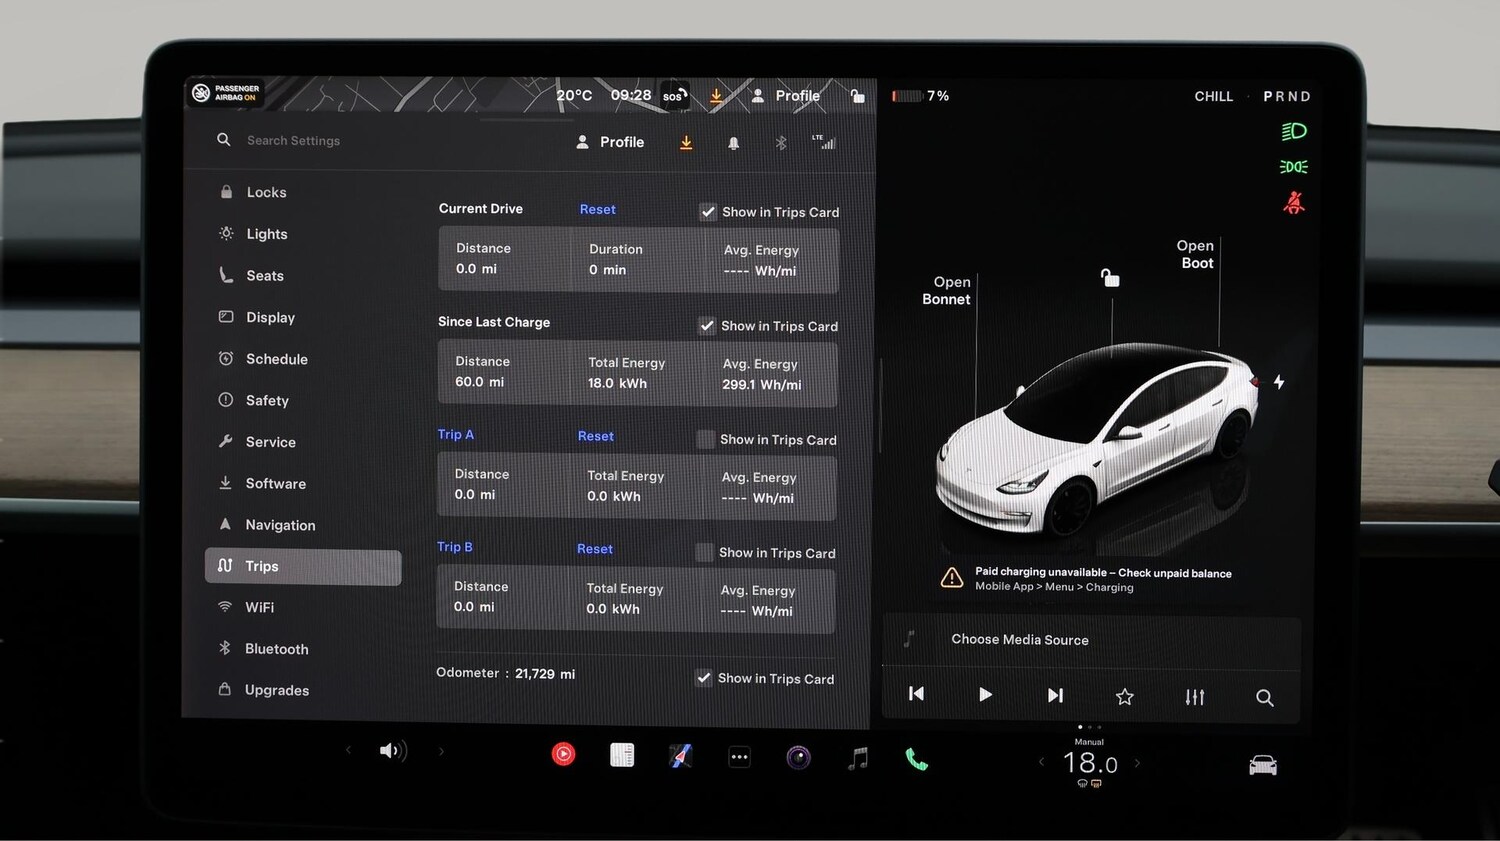The width and height of the screenshot is (1500, 841).
Task: Tap Profile in the top status bar
Action: point(786,96)
